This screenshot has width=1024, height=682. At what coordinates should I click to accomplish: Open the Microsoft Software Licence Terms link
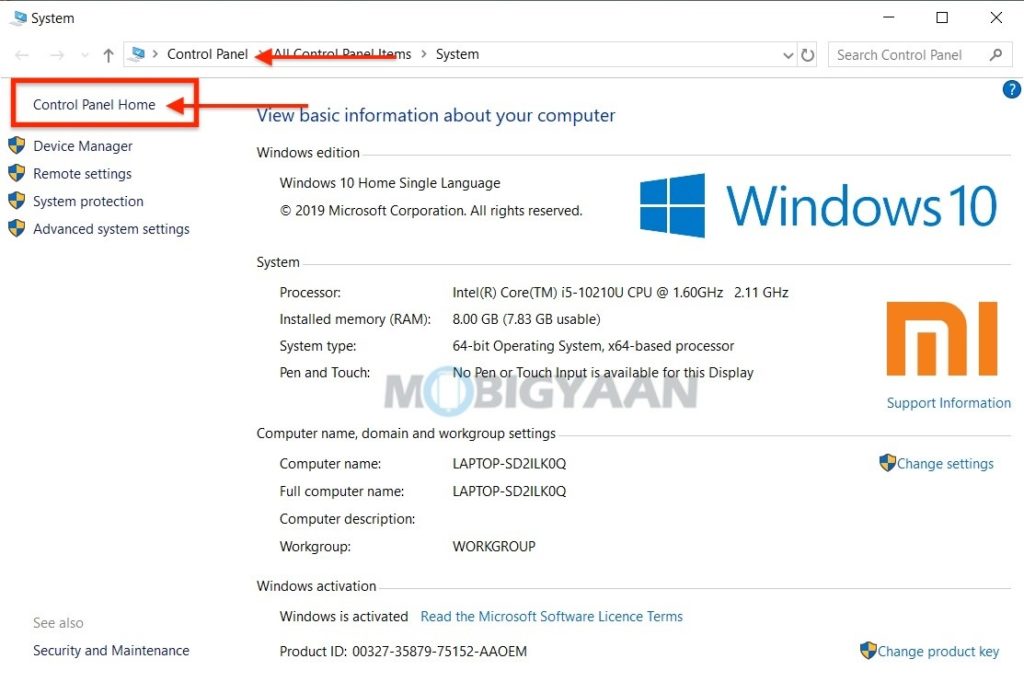point(551,616)
